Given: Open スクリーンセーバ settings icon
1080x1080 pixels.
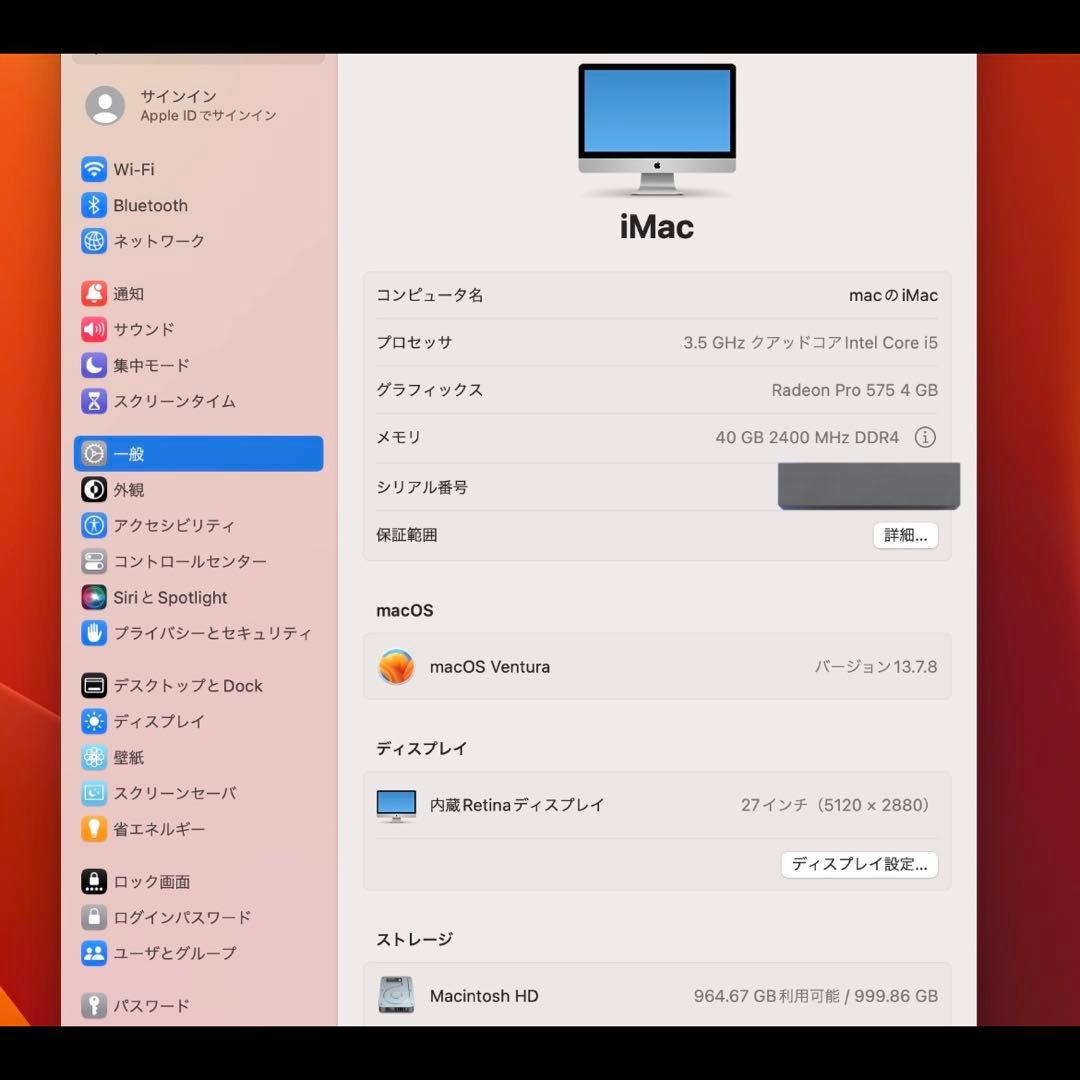Looking at the screenshot, I should coord(93,793).
